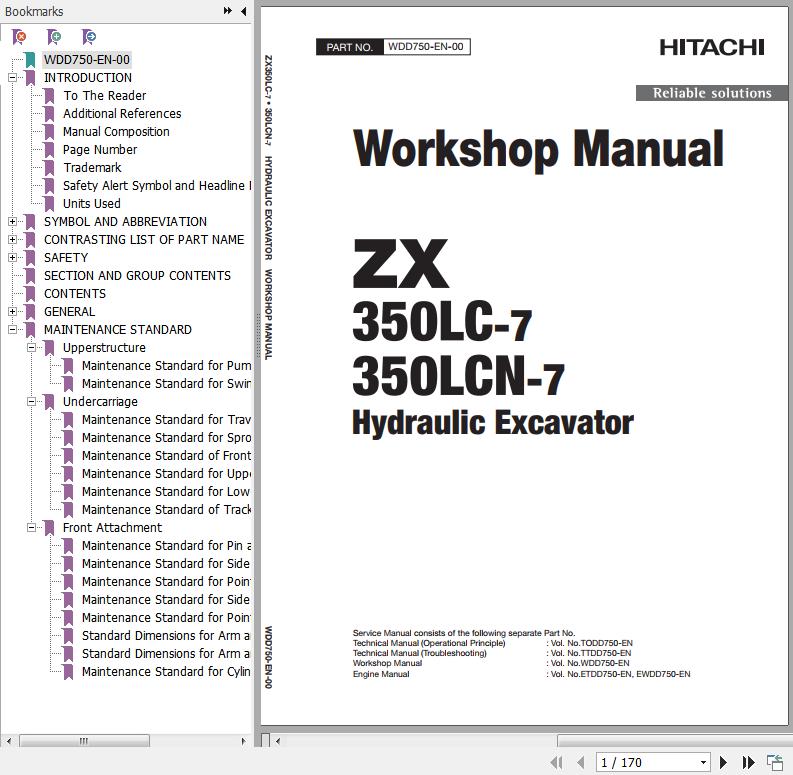Viewport: 793px width, 775px height.
Task: Click the PART NO. WDD750-EN-00 box
Action: (393, 47)
